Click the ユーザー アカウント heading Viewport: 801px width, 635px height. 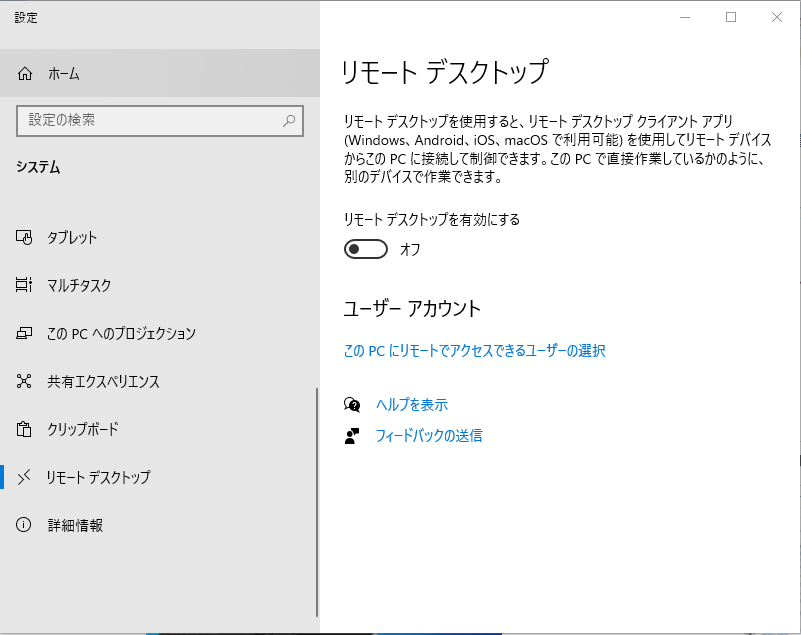(412, 309)
